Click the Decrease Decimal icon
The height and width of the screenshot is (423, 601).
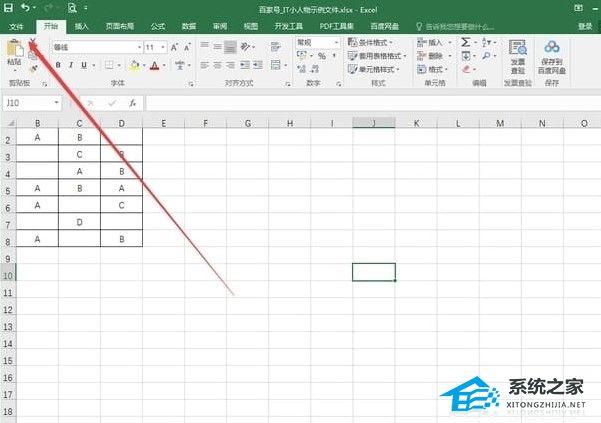tap(315, 69)
